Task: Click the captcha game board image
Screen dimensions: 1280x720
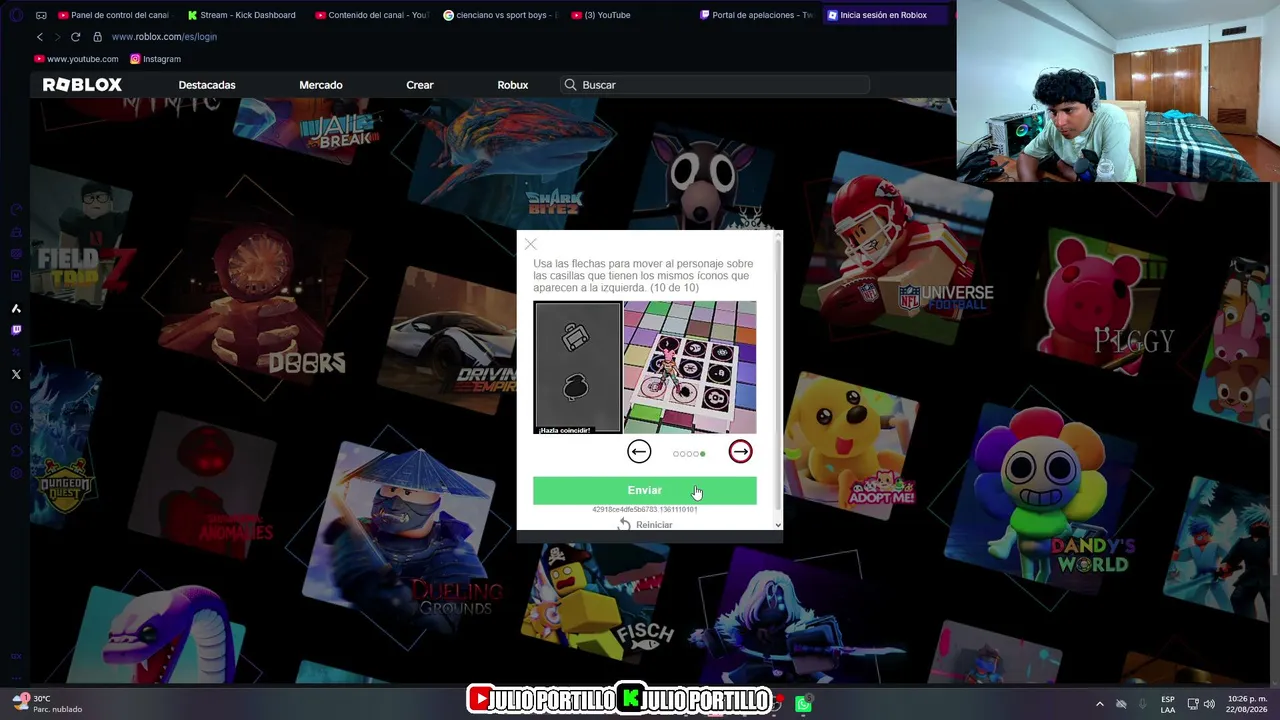Action: coord(690,367)
